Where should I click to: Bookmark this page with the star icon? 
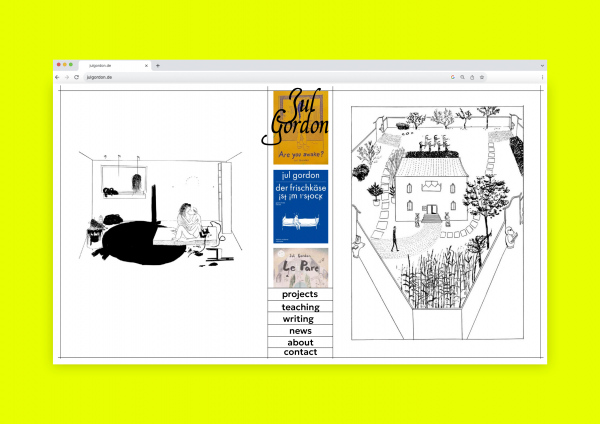coord(482,77)
